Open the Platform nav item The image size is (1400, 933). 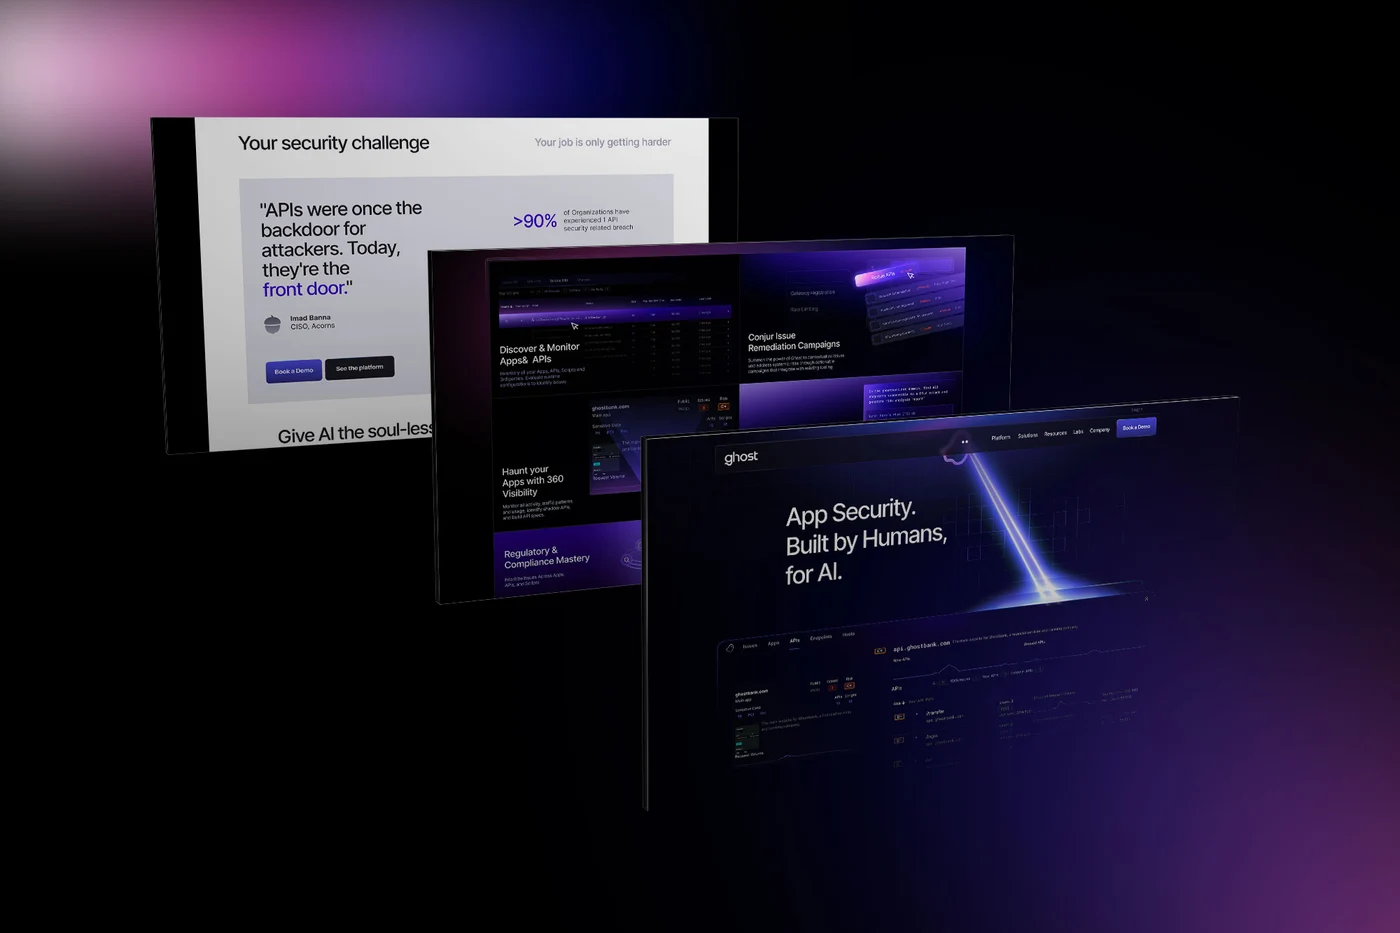point(1000,437)
